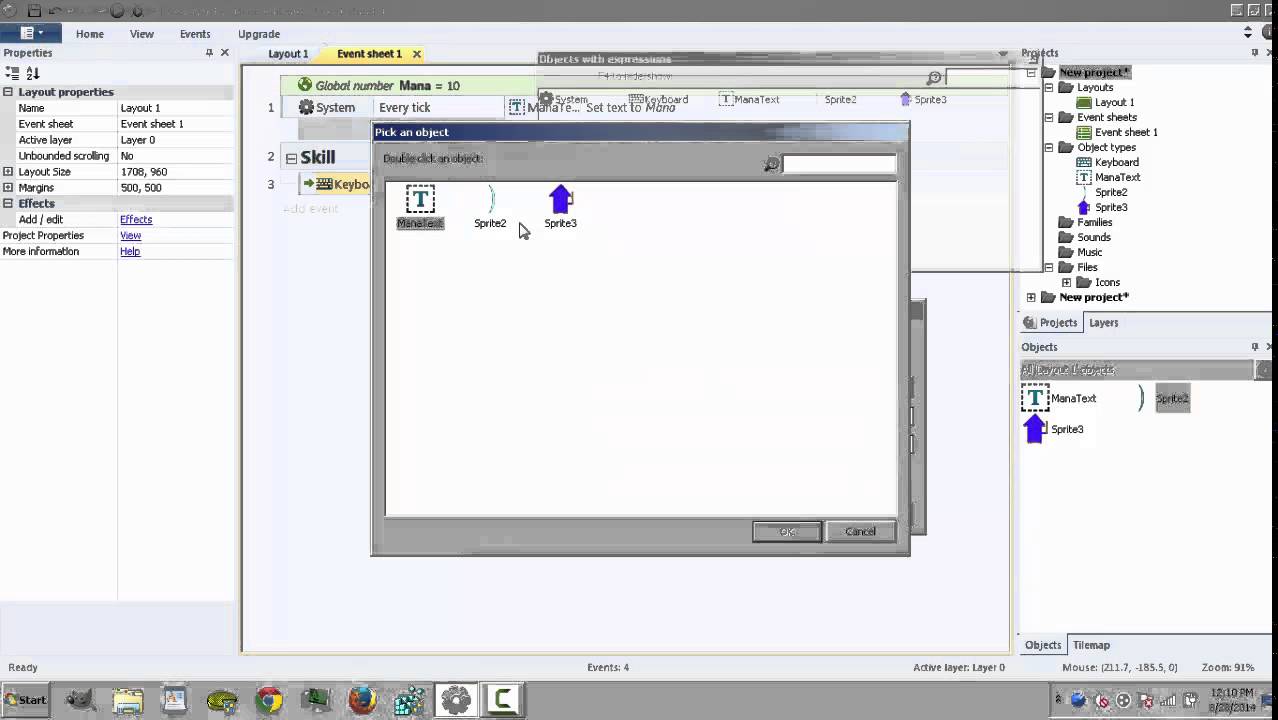Click ManaText icon in the Objects panel
The height and width of the screenshot is (720, 1278).
coord(1035,398)
